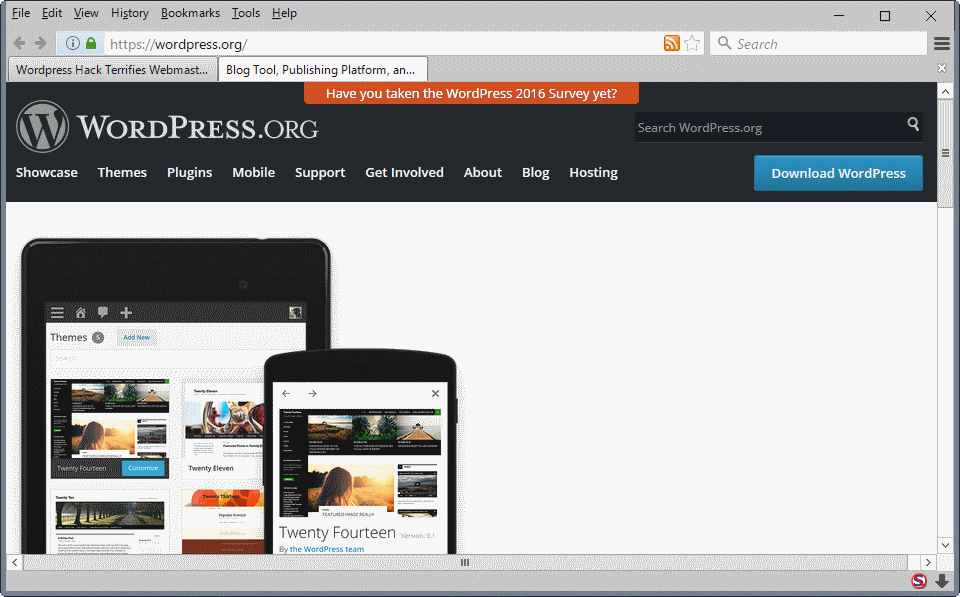Bookmark this page with the star icon

(x=692, y=43)
